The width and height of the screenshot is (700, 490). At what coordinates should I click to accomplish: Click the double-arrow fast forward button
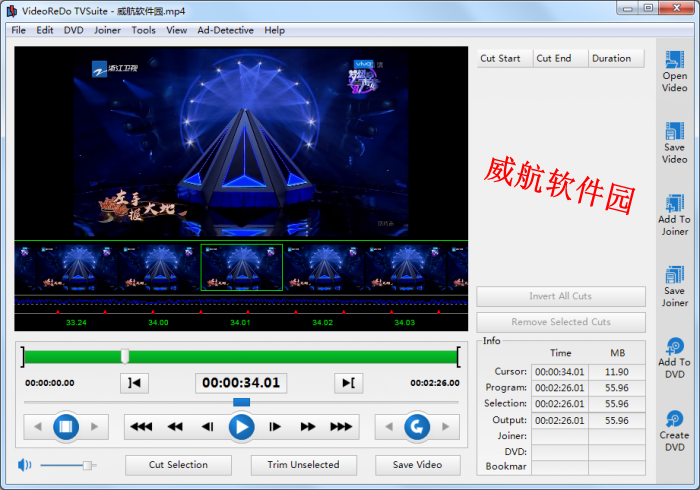[x=308, y=427]
